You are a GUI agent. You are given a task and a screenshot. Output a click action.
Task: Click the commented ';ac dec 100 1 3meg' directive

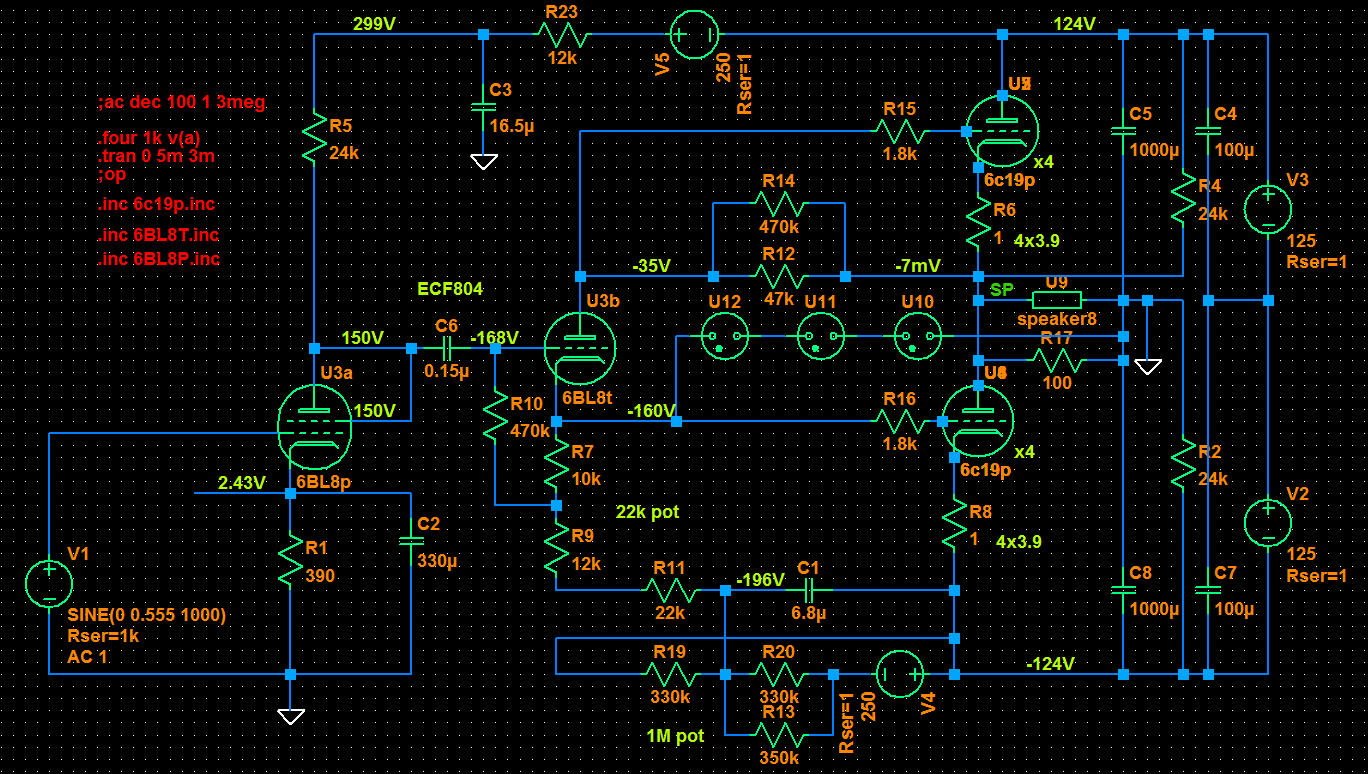181,102
